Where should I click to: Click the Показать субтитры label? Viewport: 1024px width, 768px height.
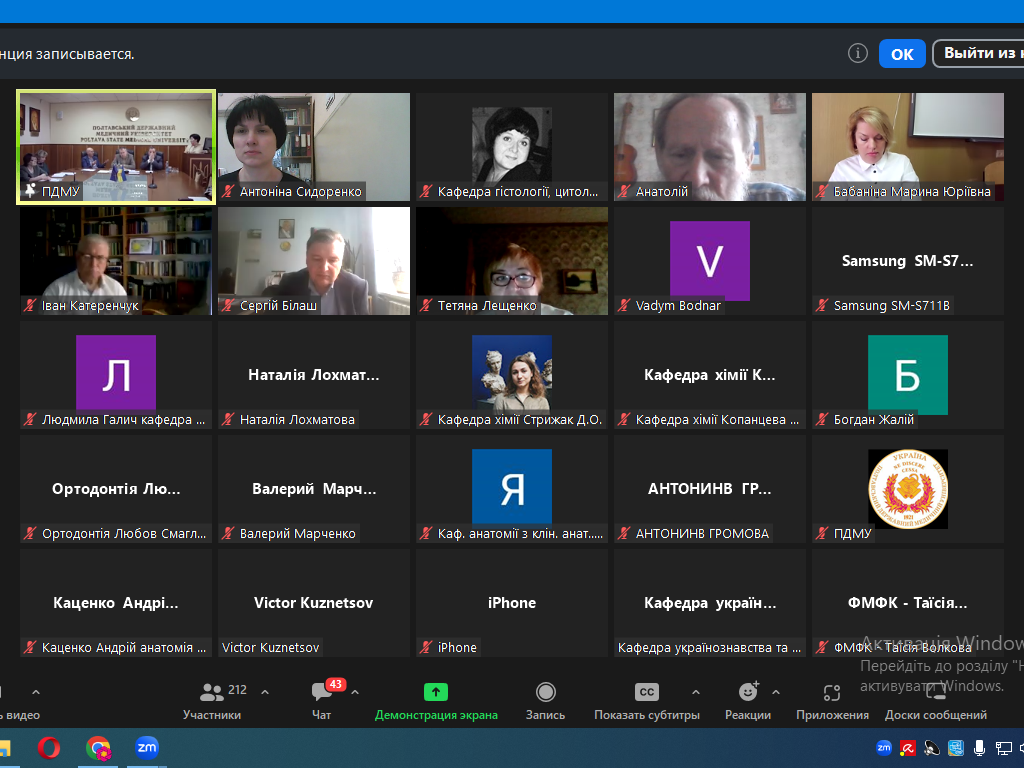(x=647, y=715)
